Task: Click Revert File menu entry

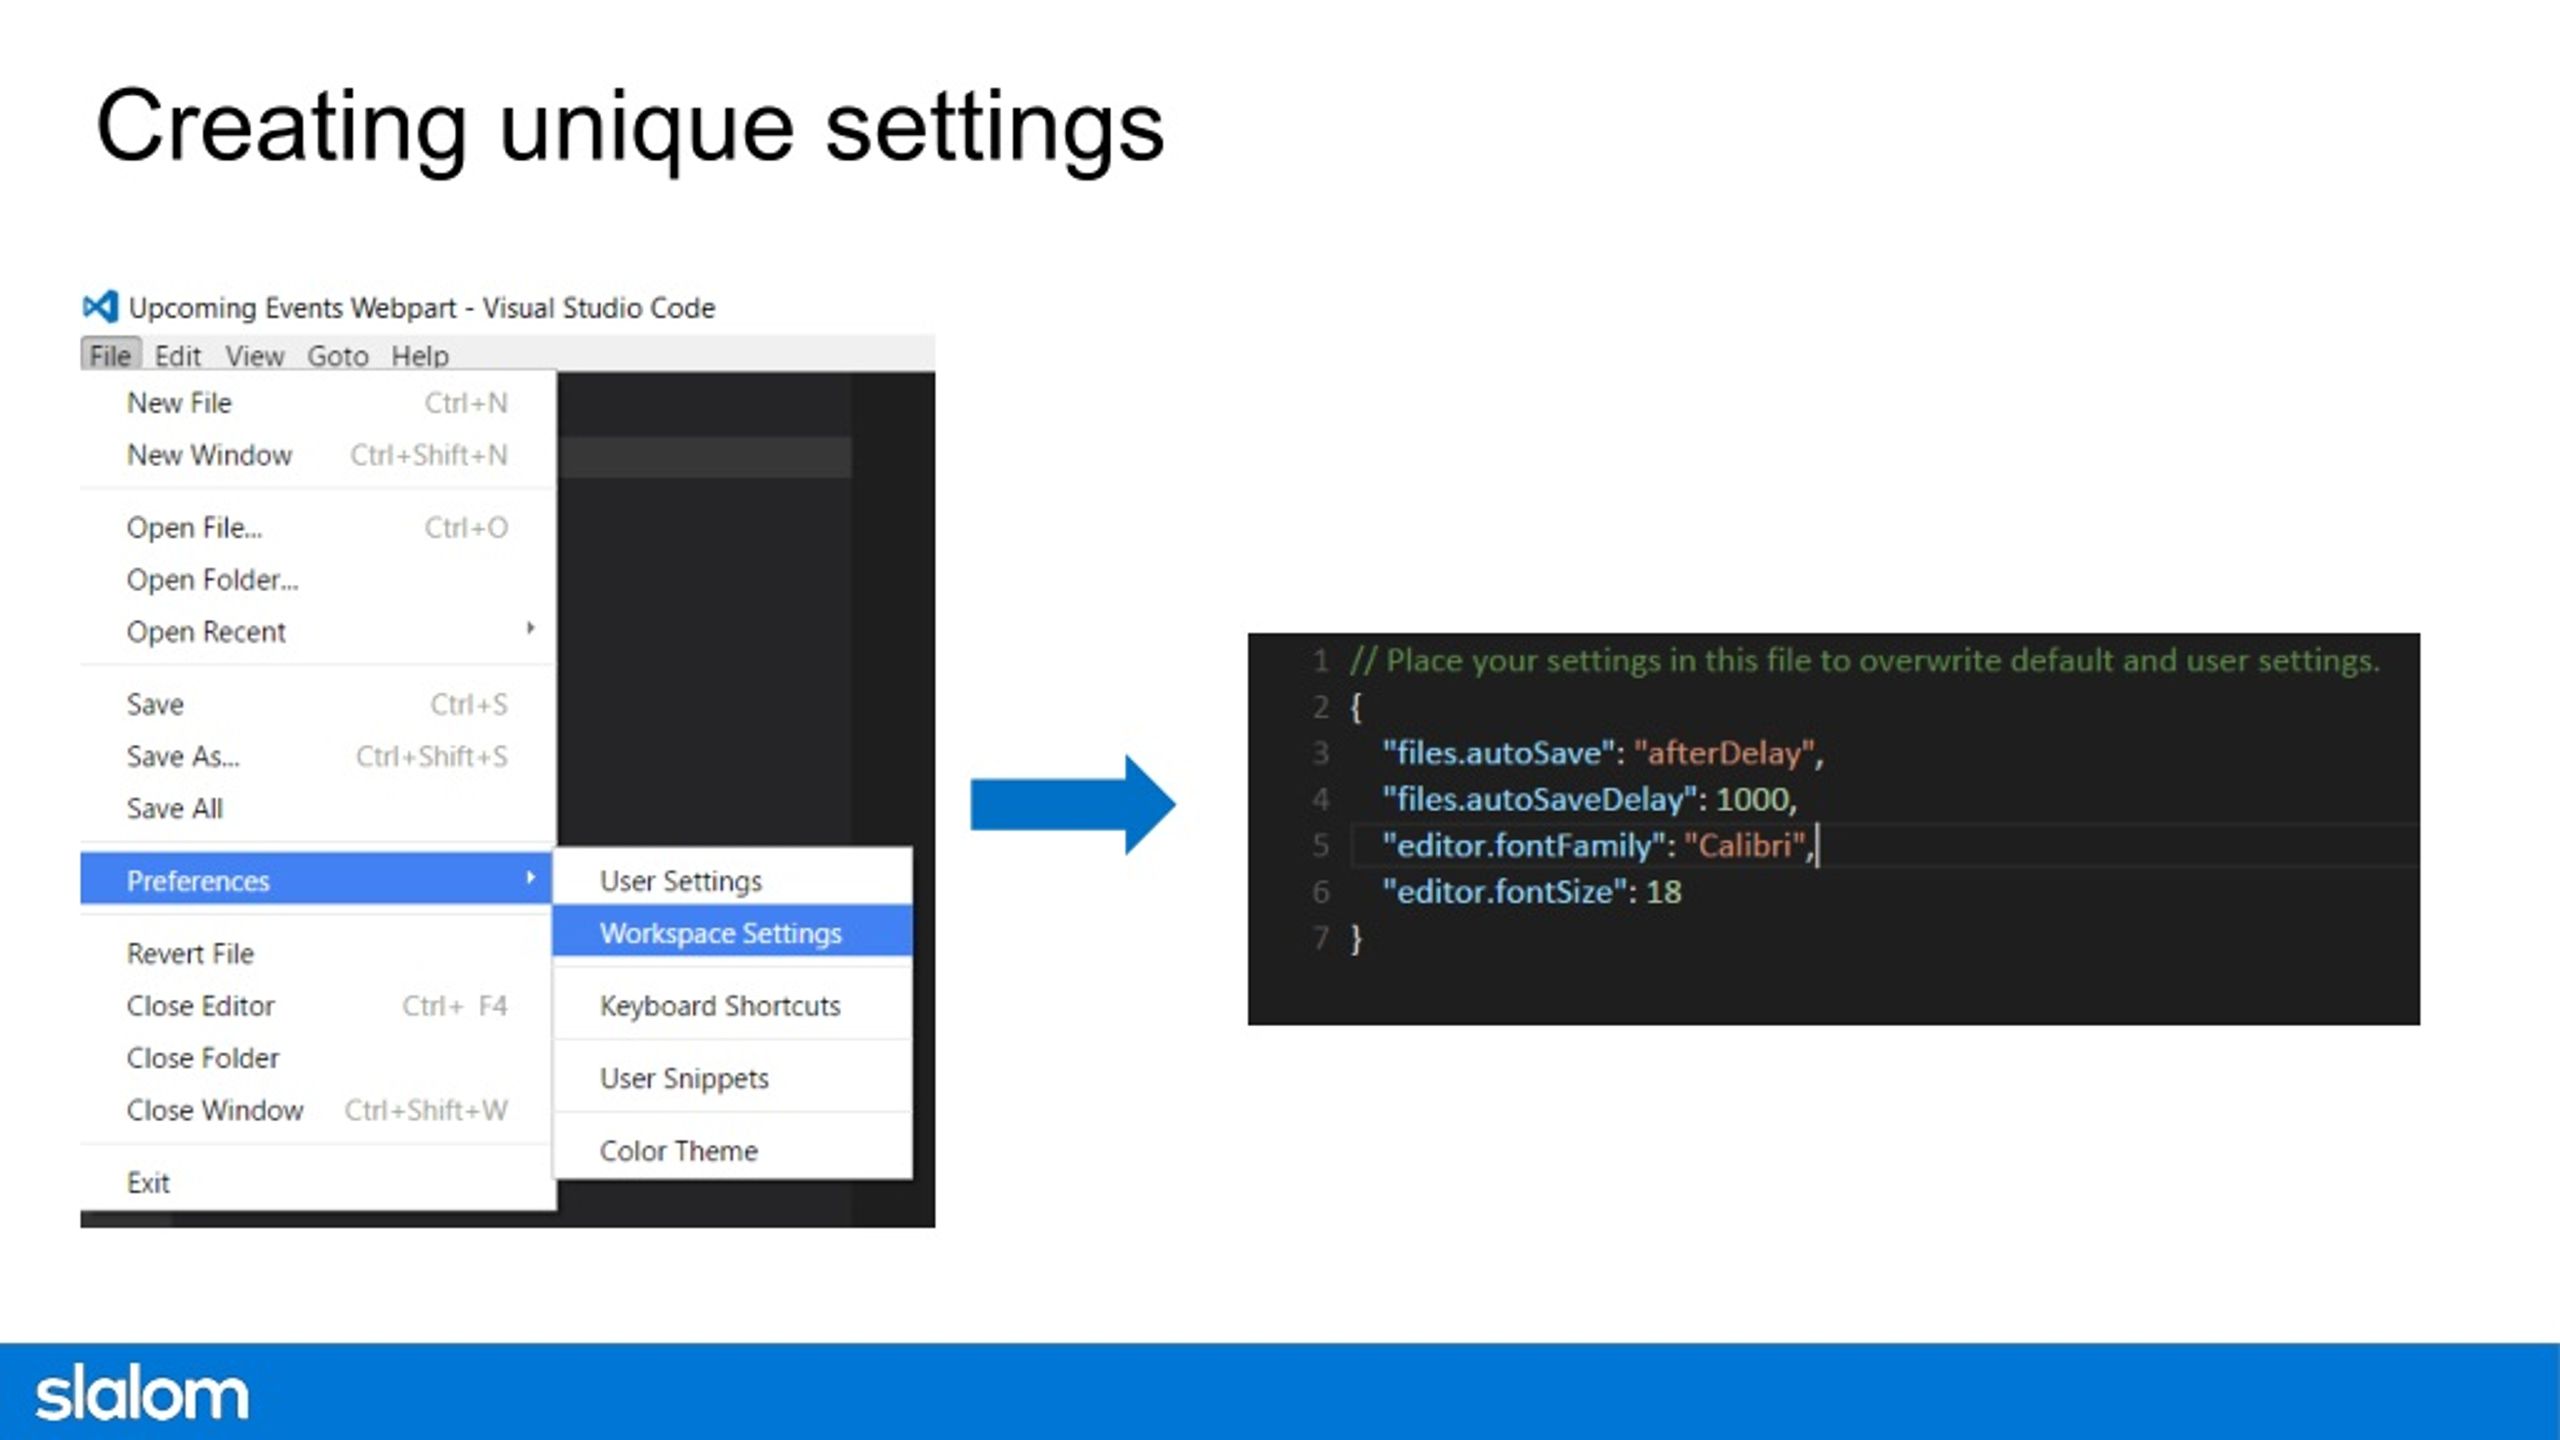Action: [x=317, y=954]
